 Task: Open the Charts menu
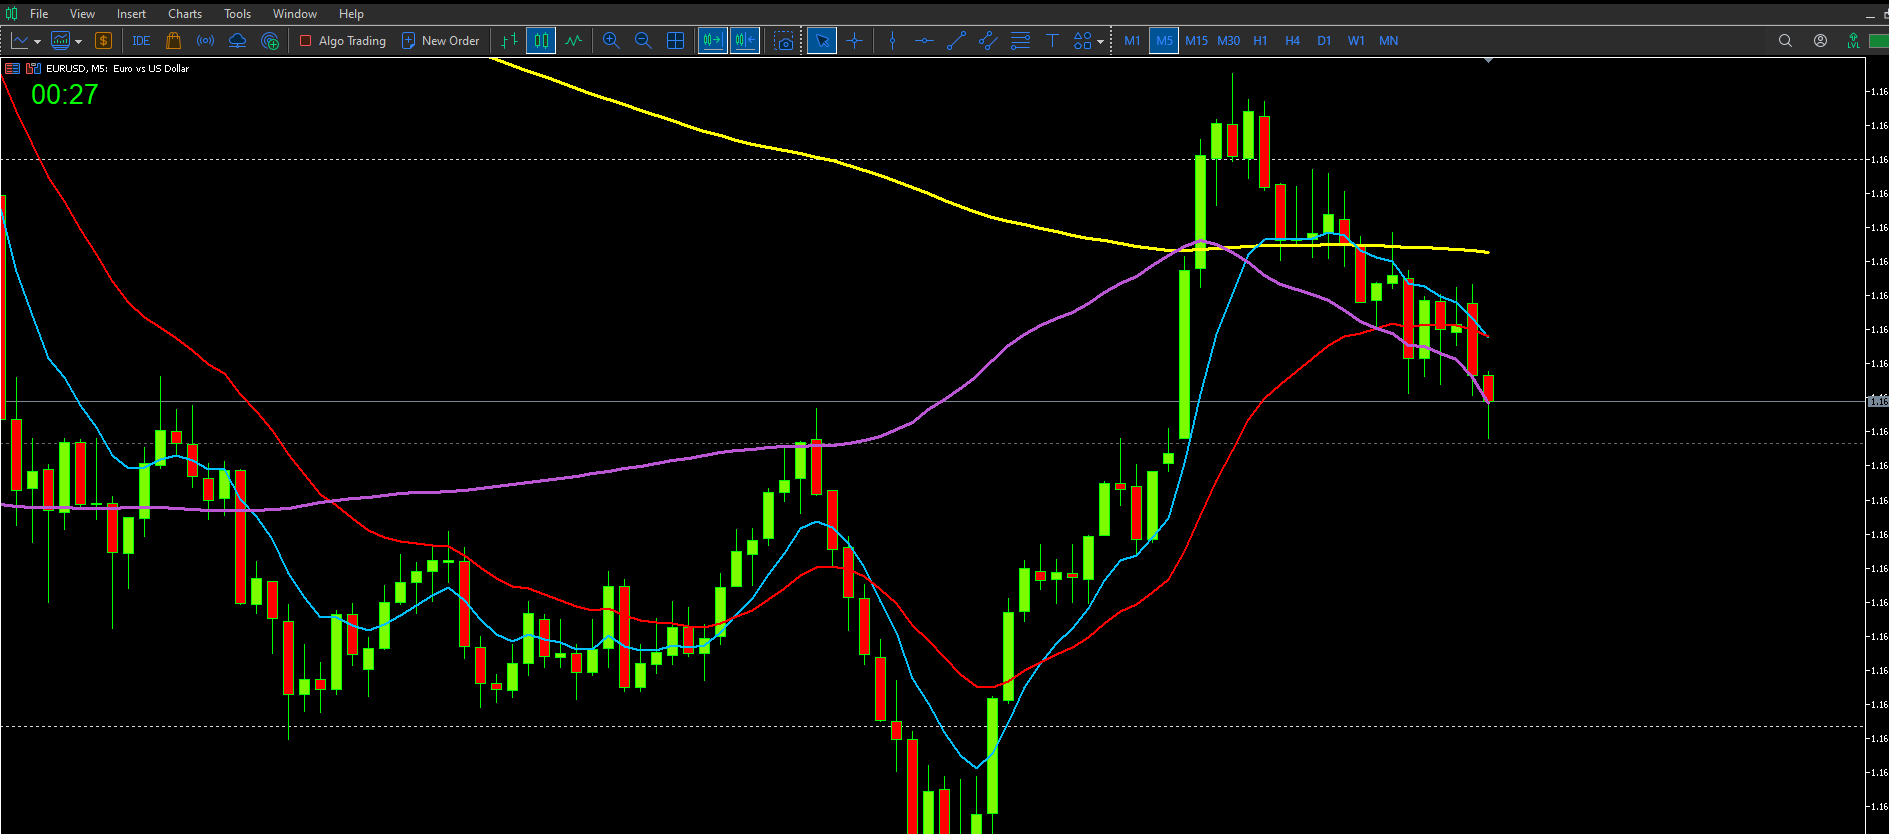tap(184, 14)
